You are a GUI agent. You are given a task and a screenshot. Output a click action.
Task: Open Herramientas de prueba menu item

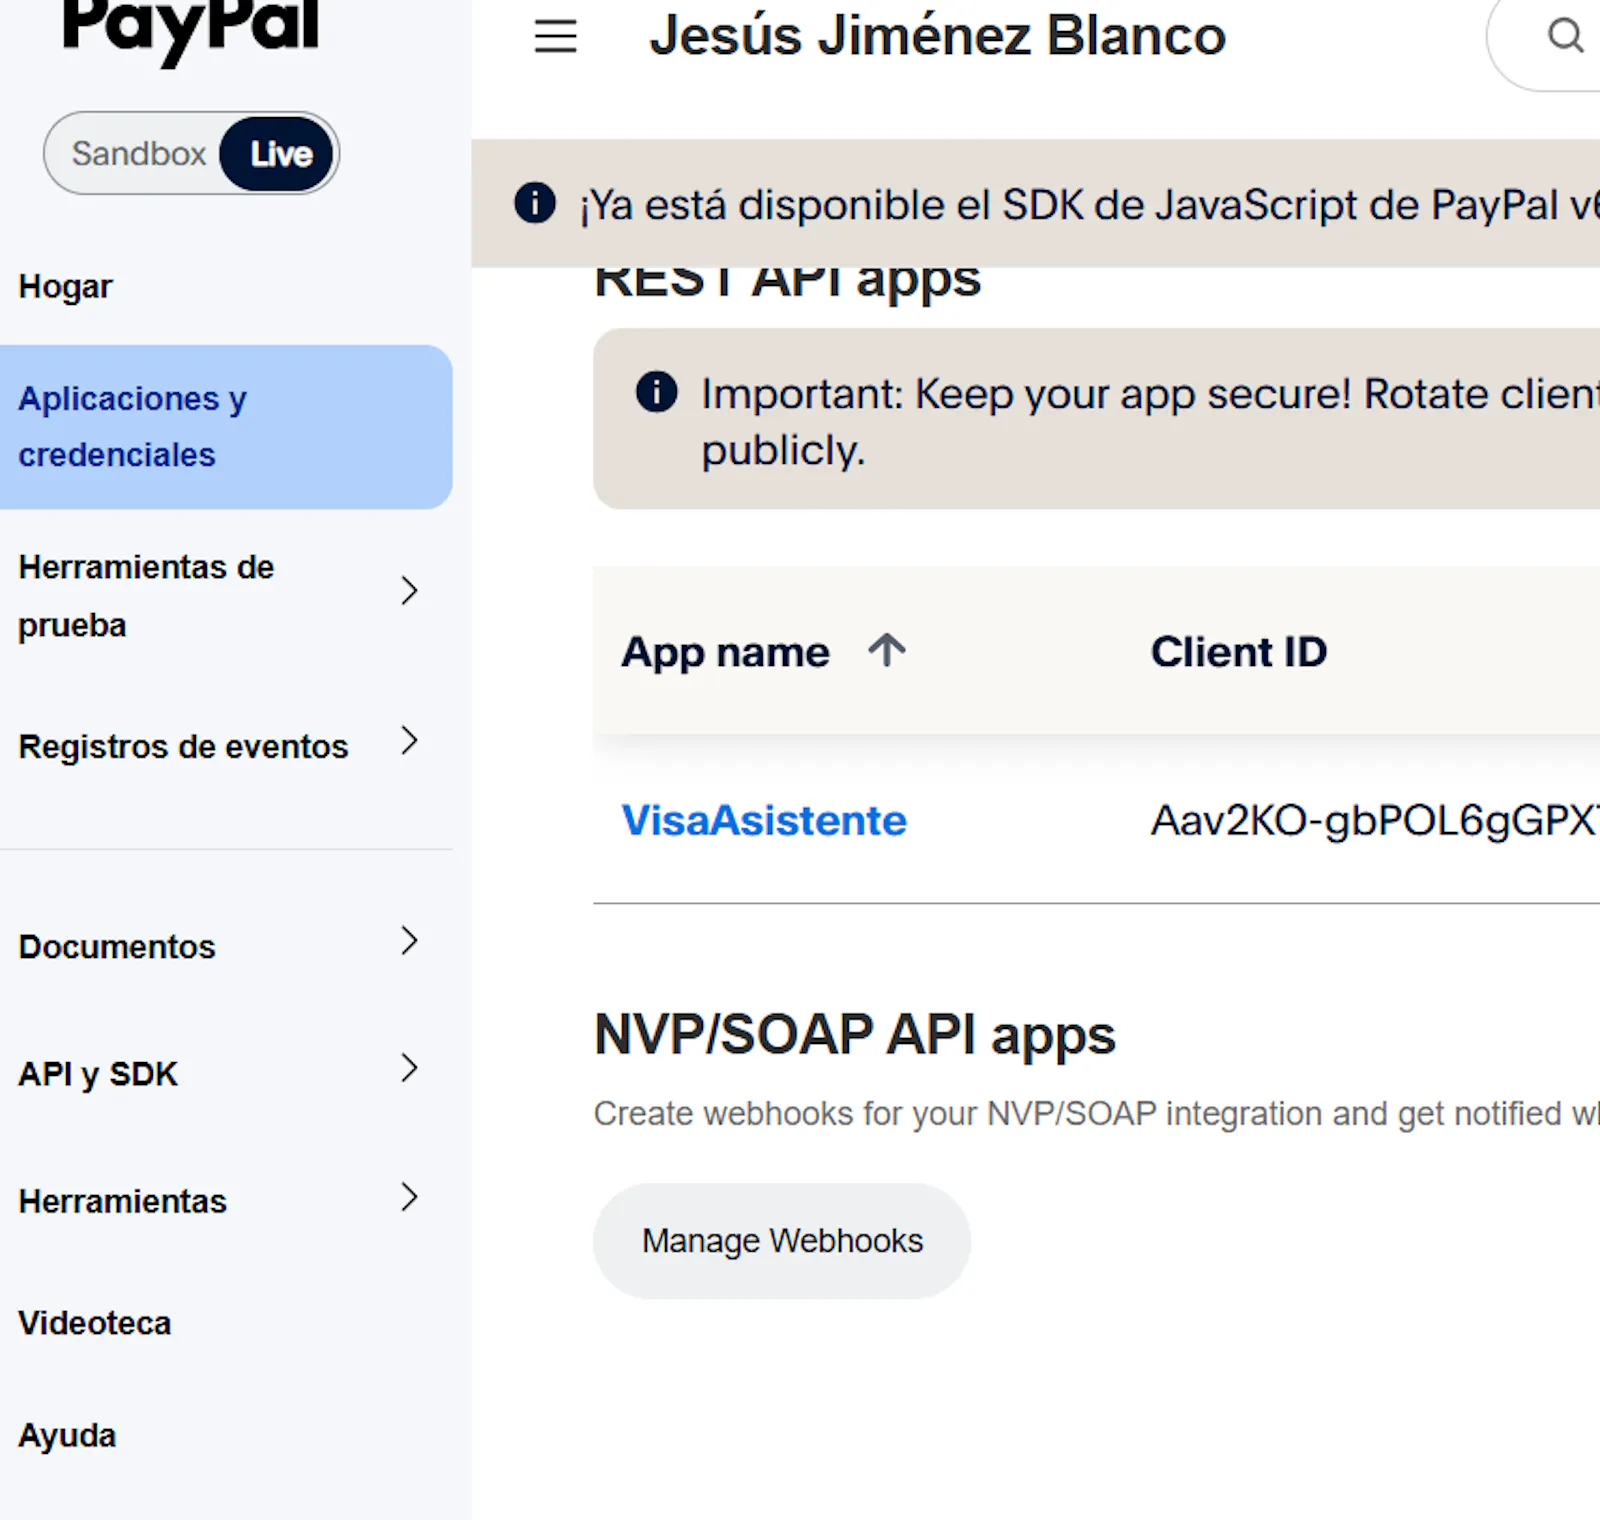tap(146, 596)
